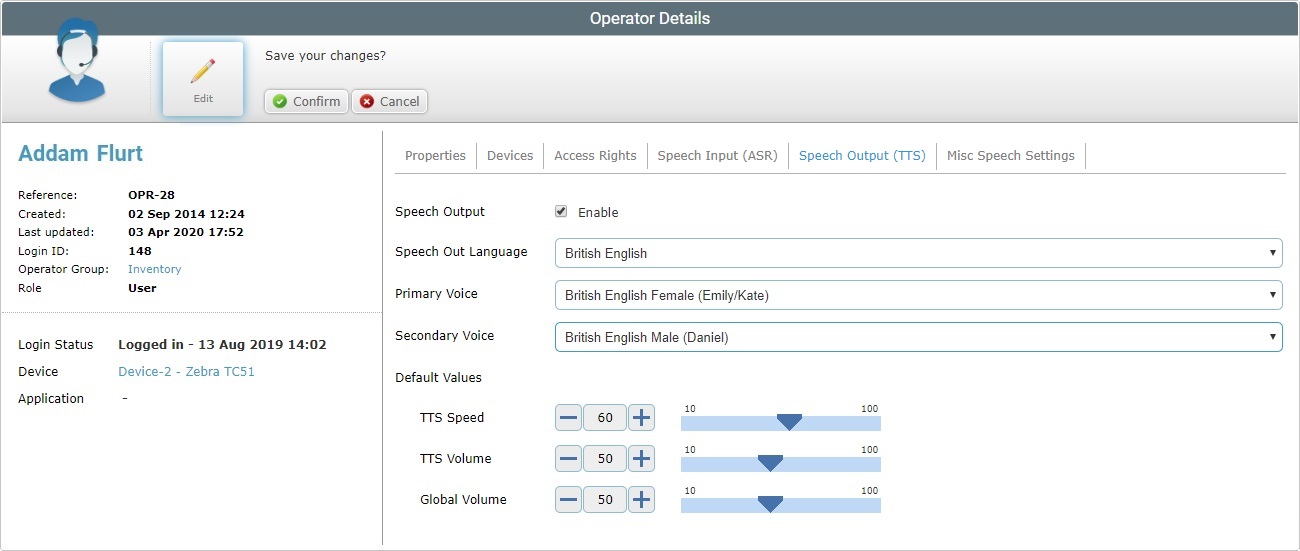Open the Speech Out Language dropdown
This screenshot has width=1300, height=551.
(x=918, y=253)
